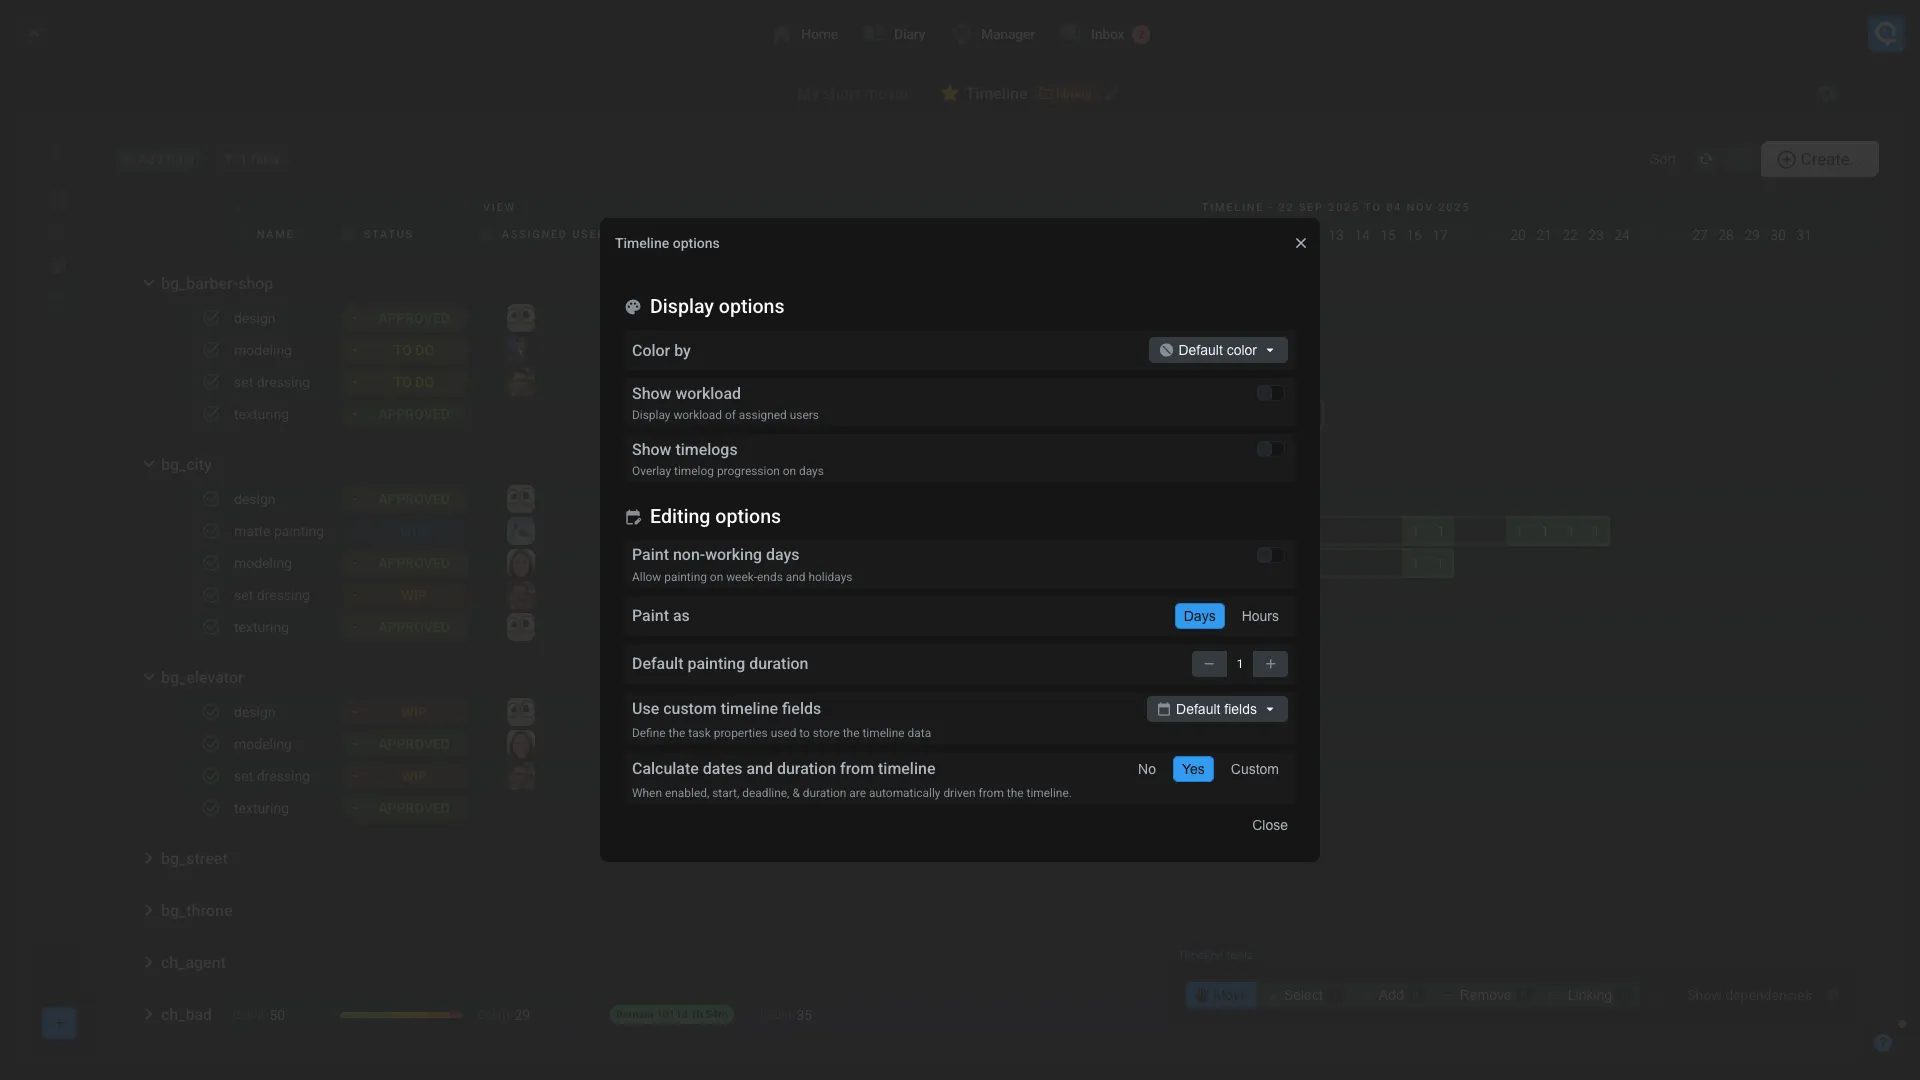Select the Move hand tool in timeline tools

(x=1220, y=995)
